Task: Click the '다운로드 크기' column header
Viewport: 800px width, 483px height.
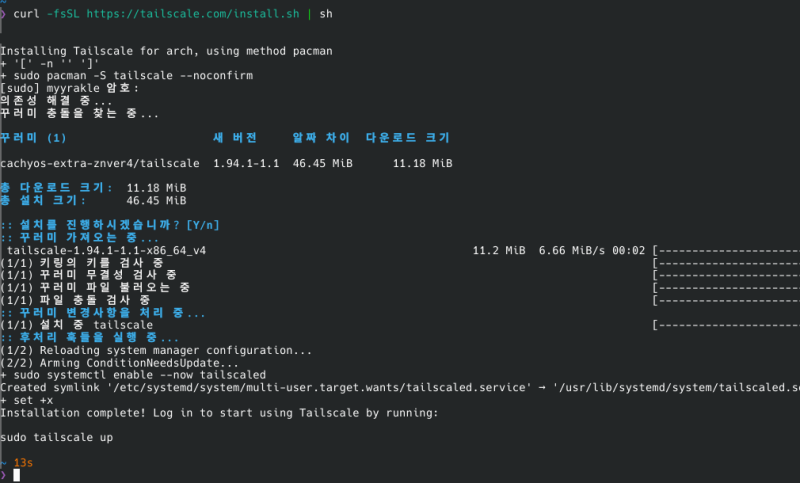Action: [407, 137]
